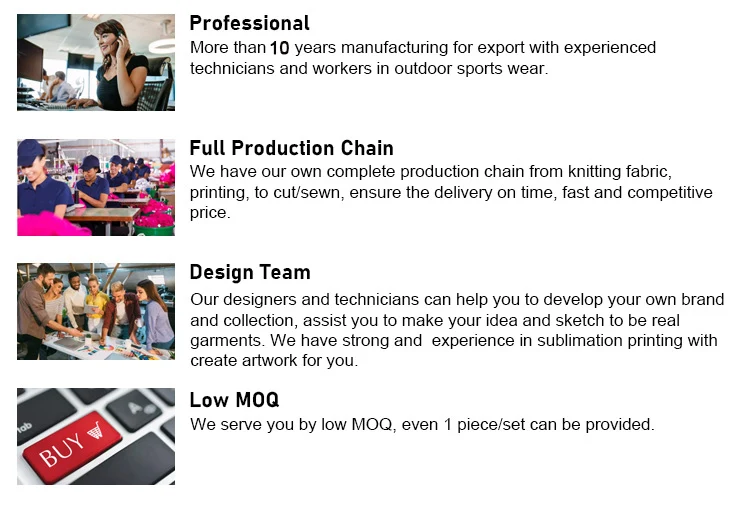Open the Design Team group photo
This screenshot has width=750, height=510.
[96, 311]
